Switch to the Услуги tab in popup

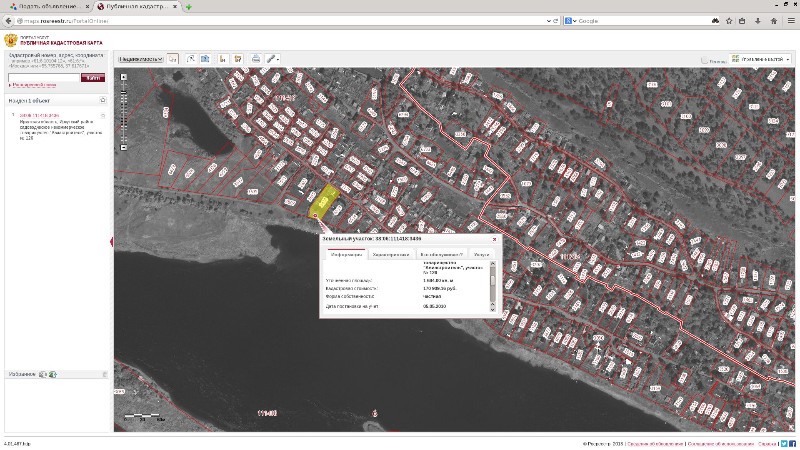(482, 255)
